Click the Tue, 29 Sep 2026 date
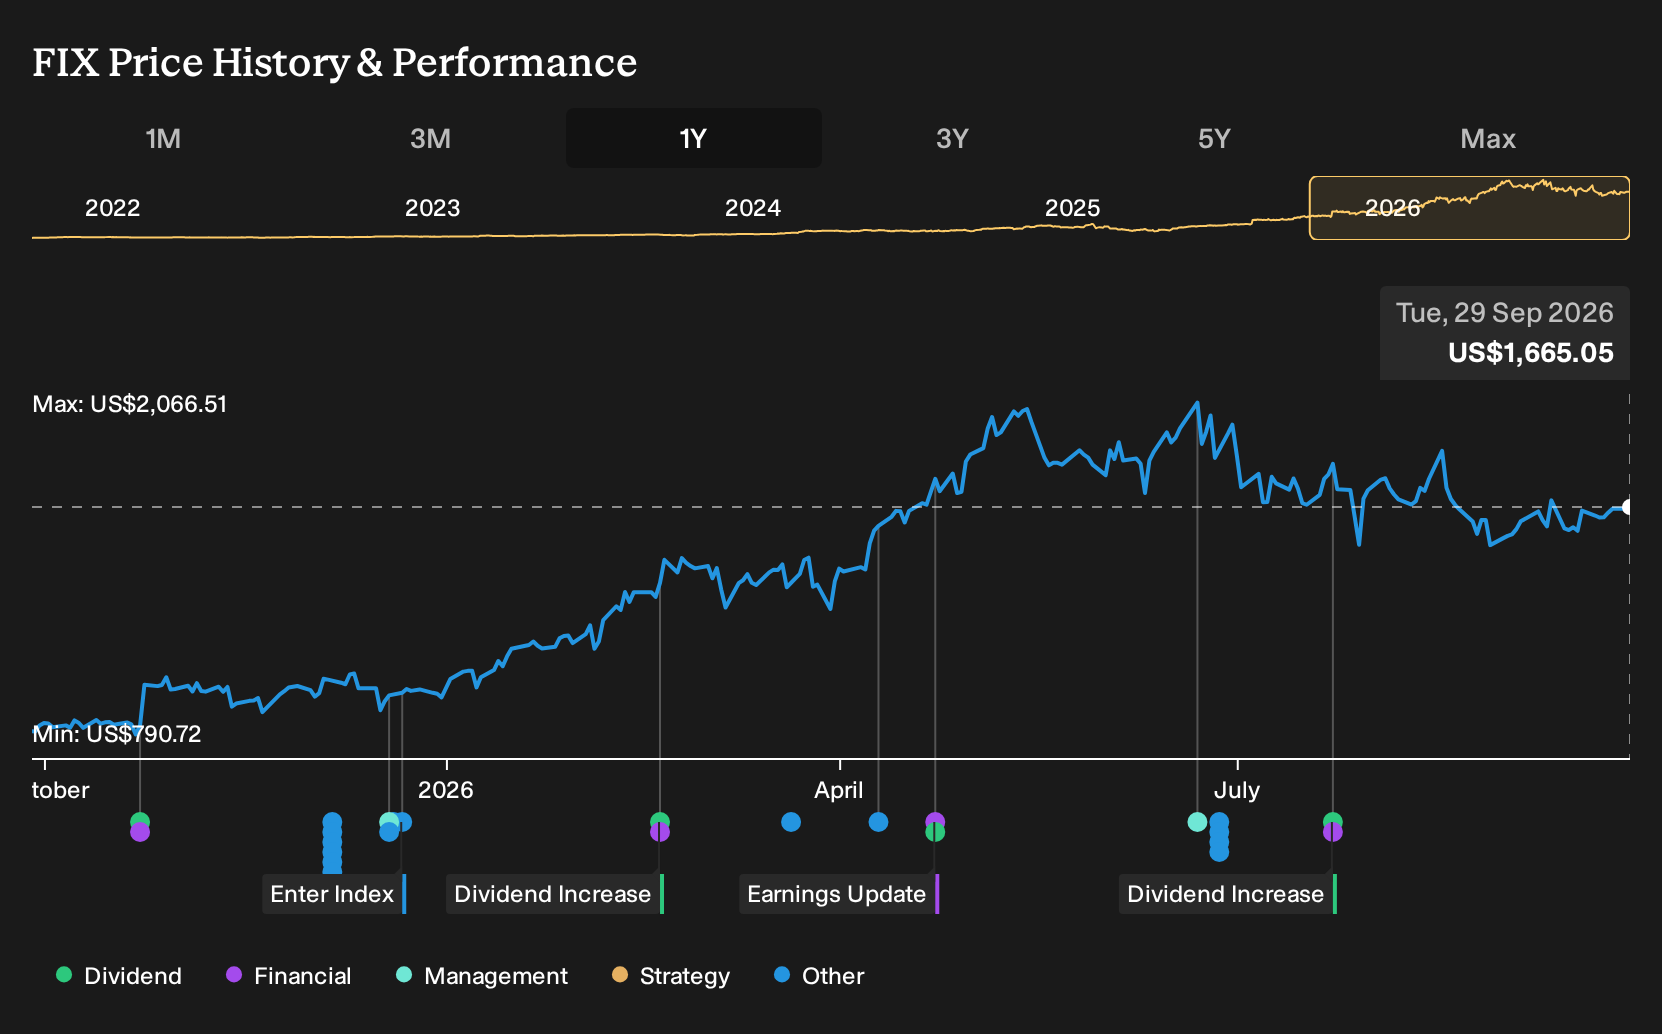Image resolution: width=1662 pixels, height=1034 pixels. pos(1504,313)
